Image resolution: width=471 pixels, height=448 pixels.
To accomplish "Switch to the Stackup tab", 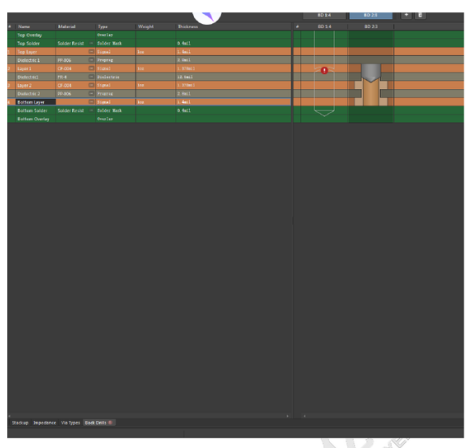I will coord(20,423).
